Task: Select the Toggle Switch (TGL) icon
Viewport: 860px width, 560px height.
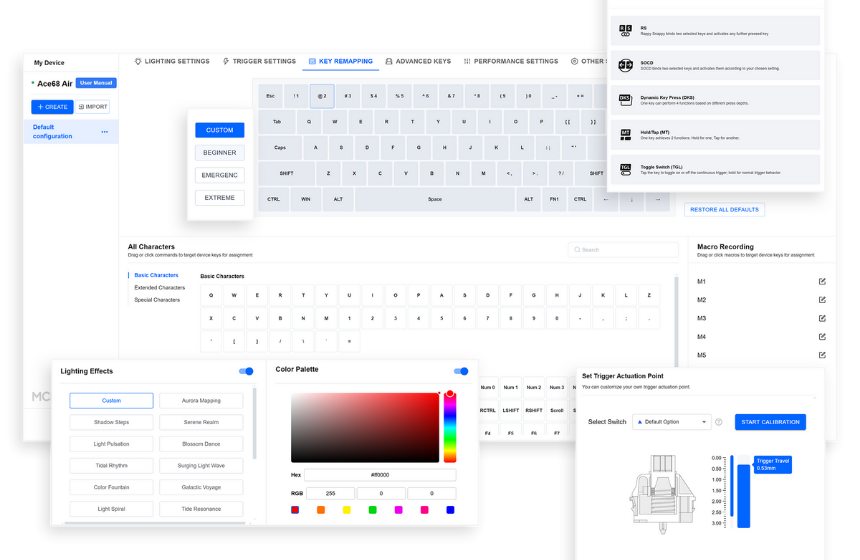Action: [x=625, y=168]
